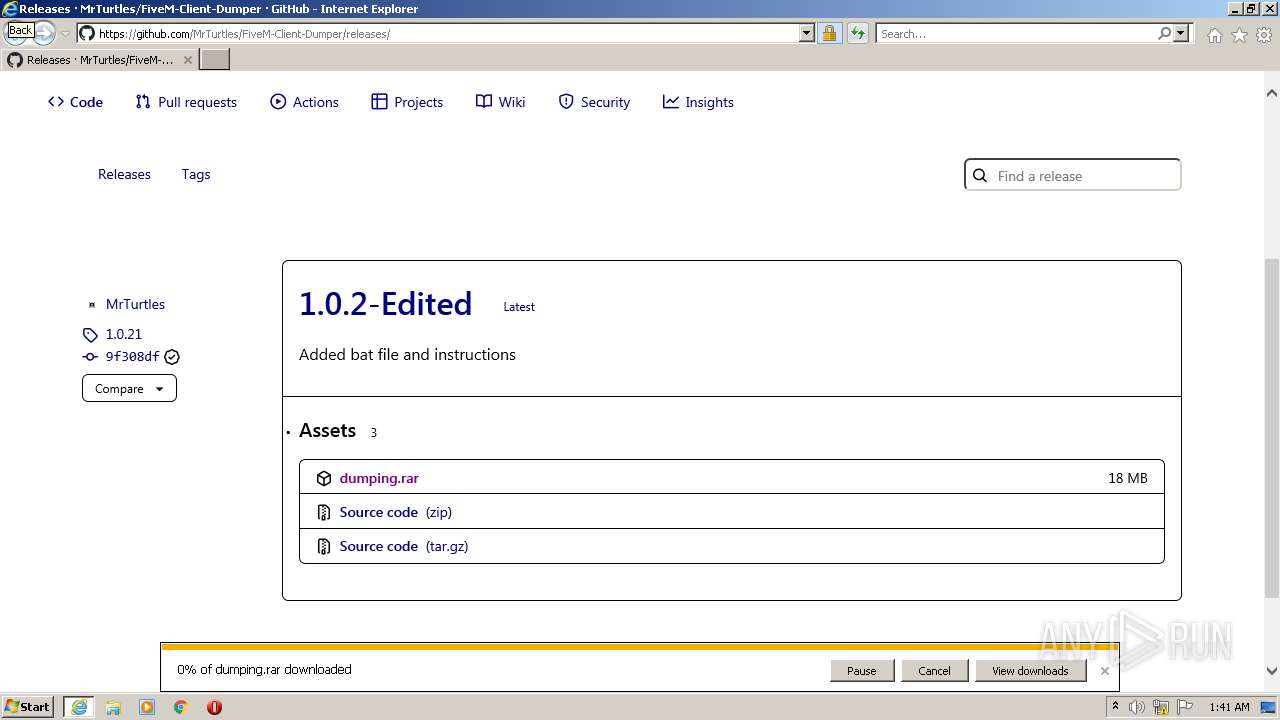
Task: Open tag 1.0.21 link
Action: coord(124,334)
